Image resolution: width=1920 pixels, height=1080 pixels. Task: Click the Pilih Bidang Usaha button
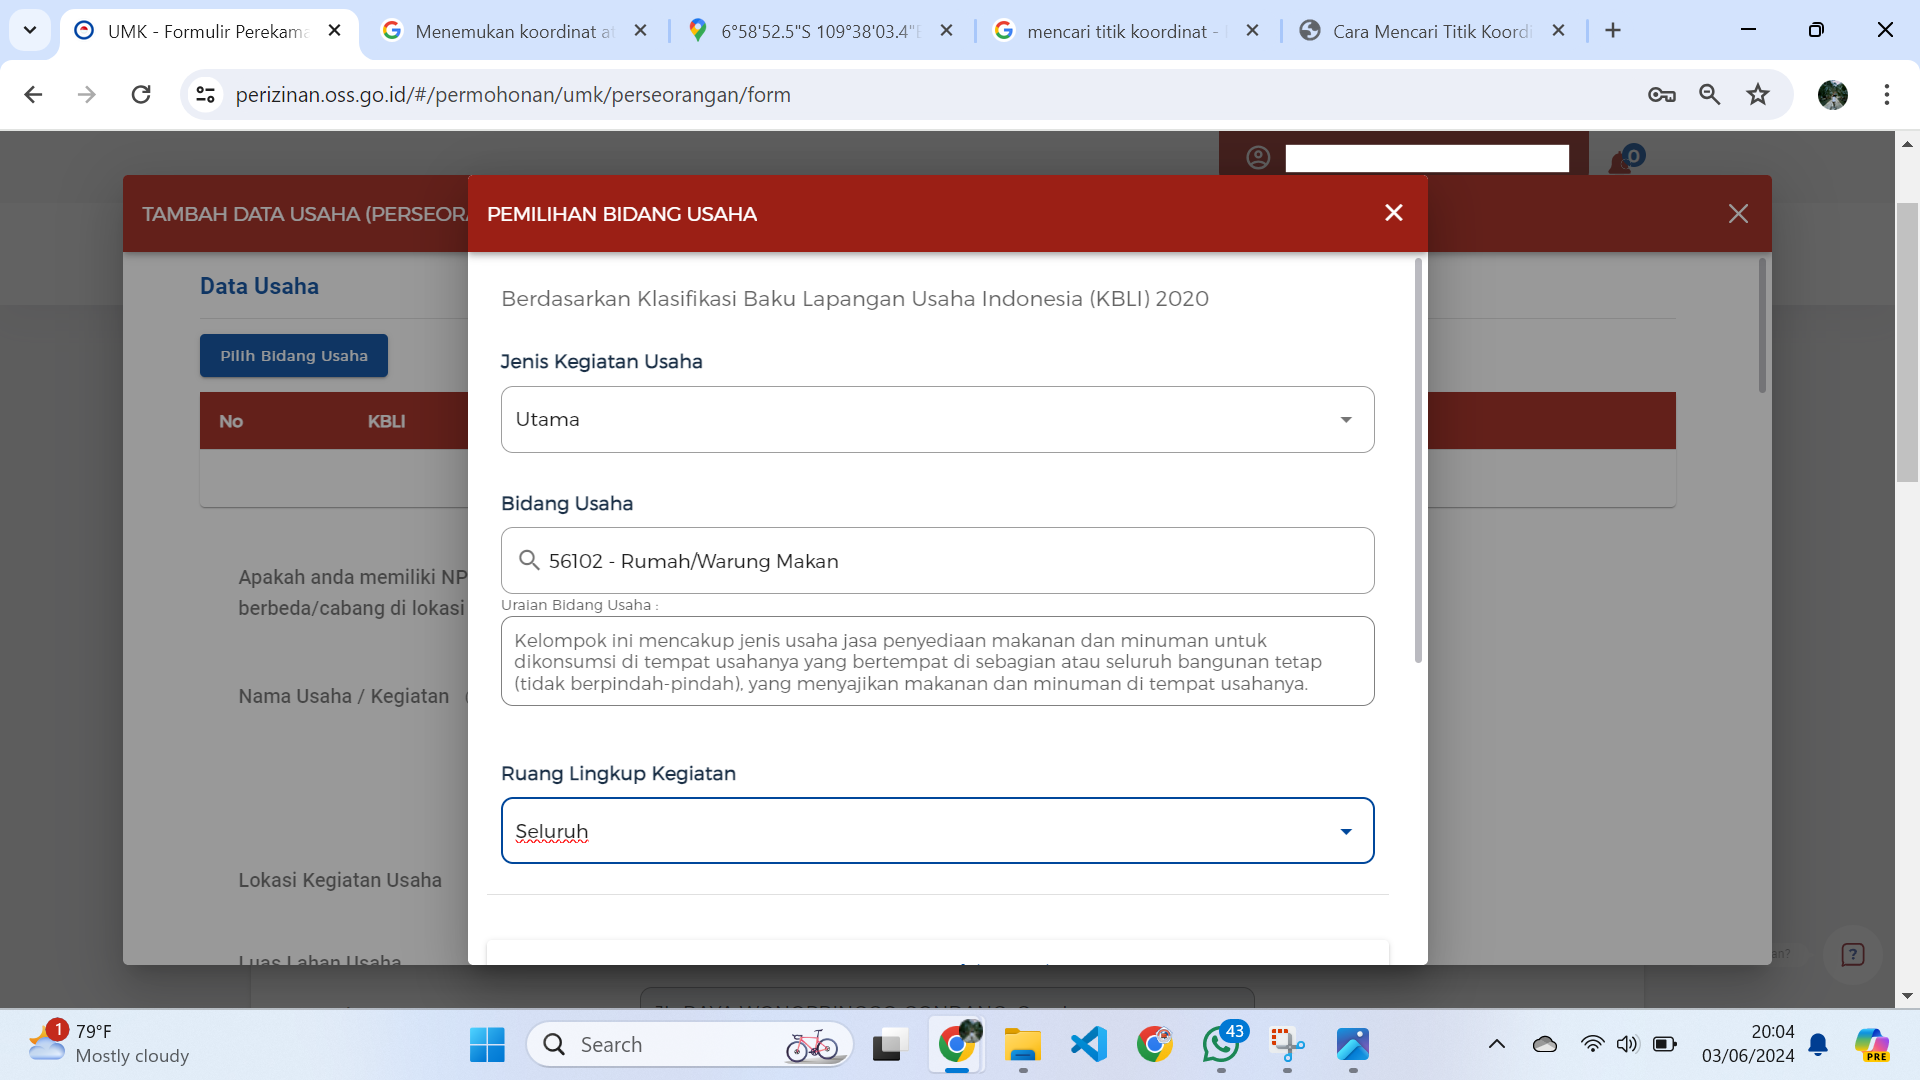(294, 355)
